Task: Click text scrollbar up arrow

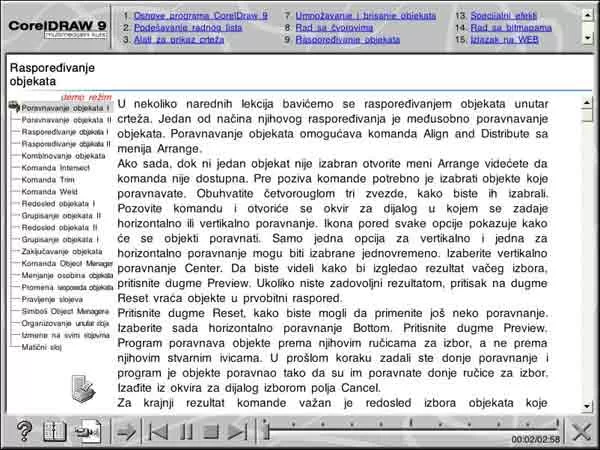Action: pos(587,102)
